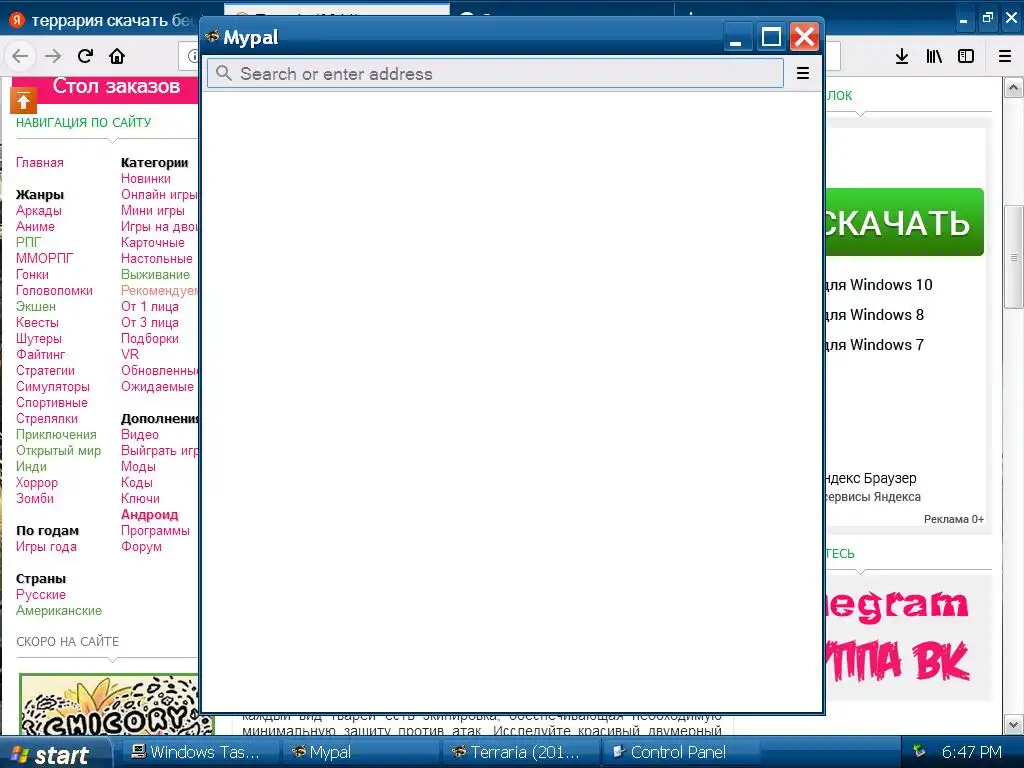Open the Квесты genre link
This screenshot has width=1024, height=768.
pyautogui.click(x=37, y=323)
